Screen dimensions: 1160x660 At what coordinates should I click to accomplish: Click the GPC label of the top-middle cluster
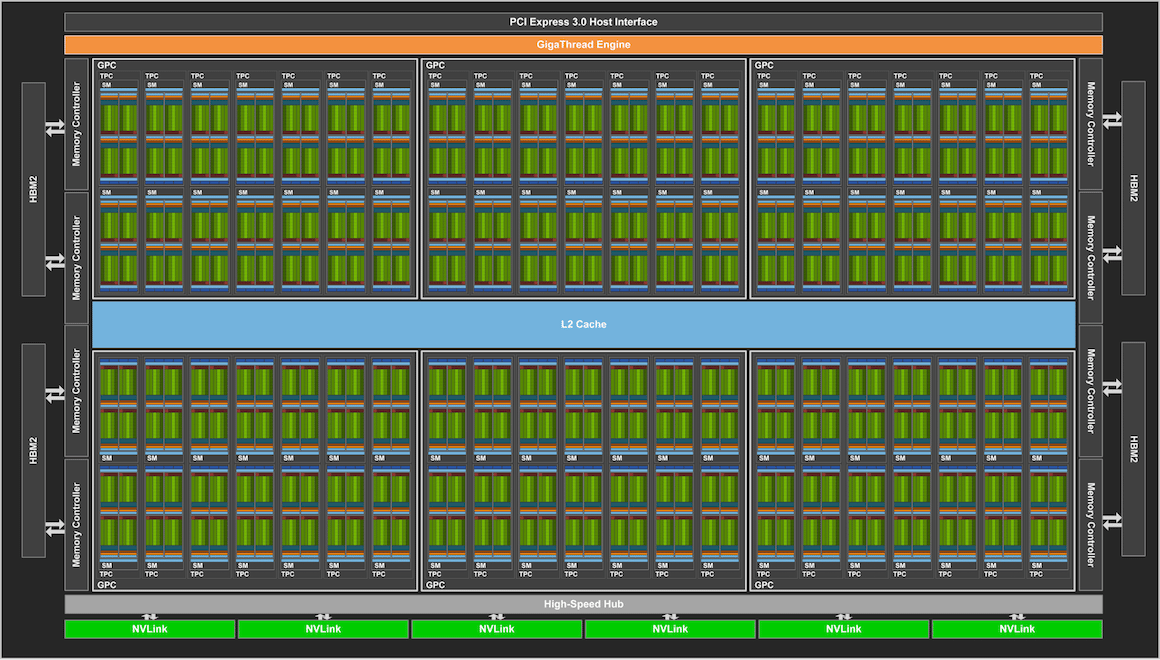[x=435, y=66]
